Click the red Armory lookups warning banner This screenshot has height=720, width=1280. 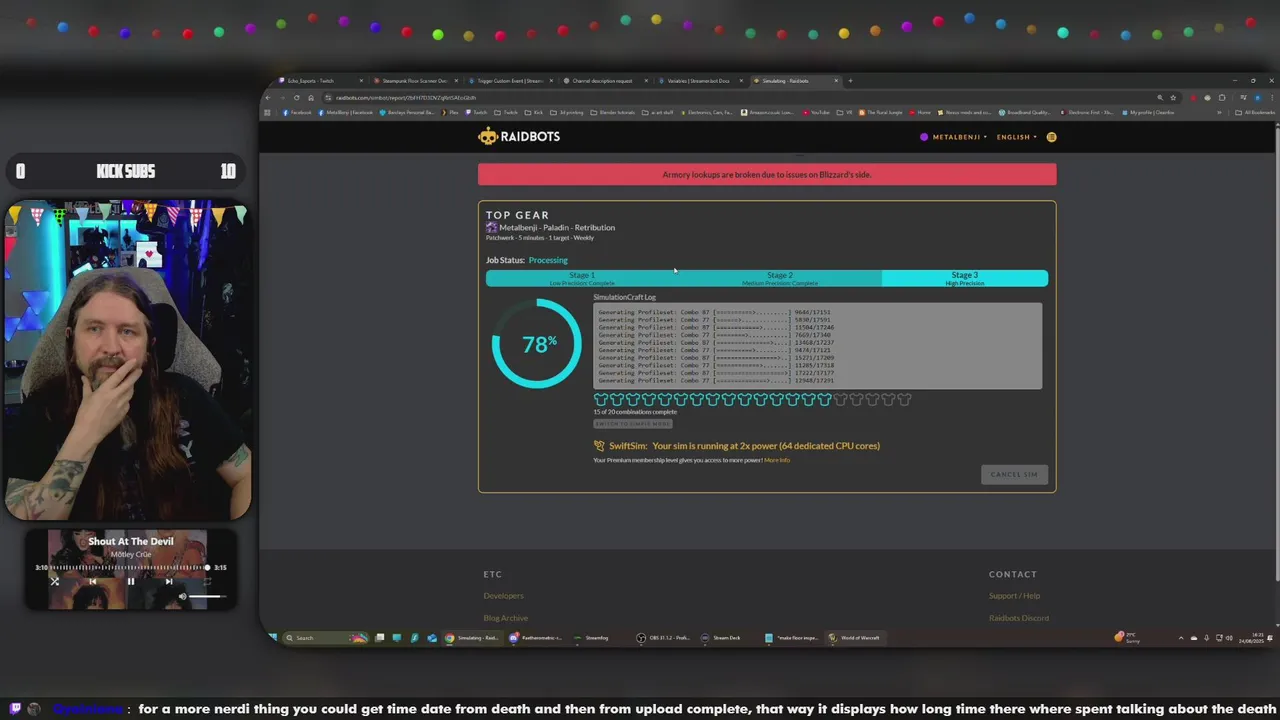[767, 174]
